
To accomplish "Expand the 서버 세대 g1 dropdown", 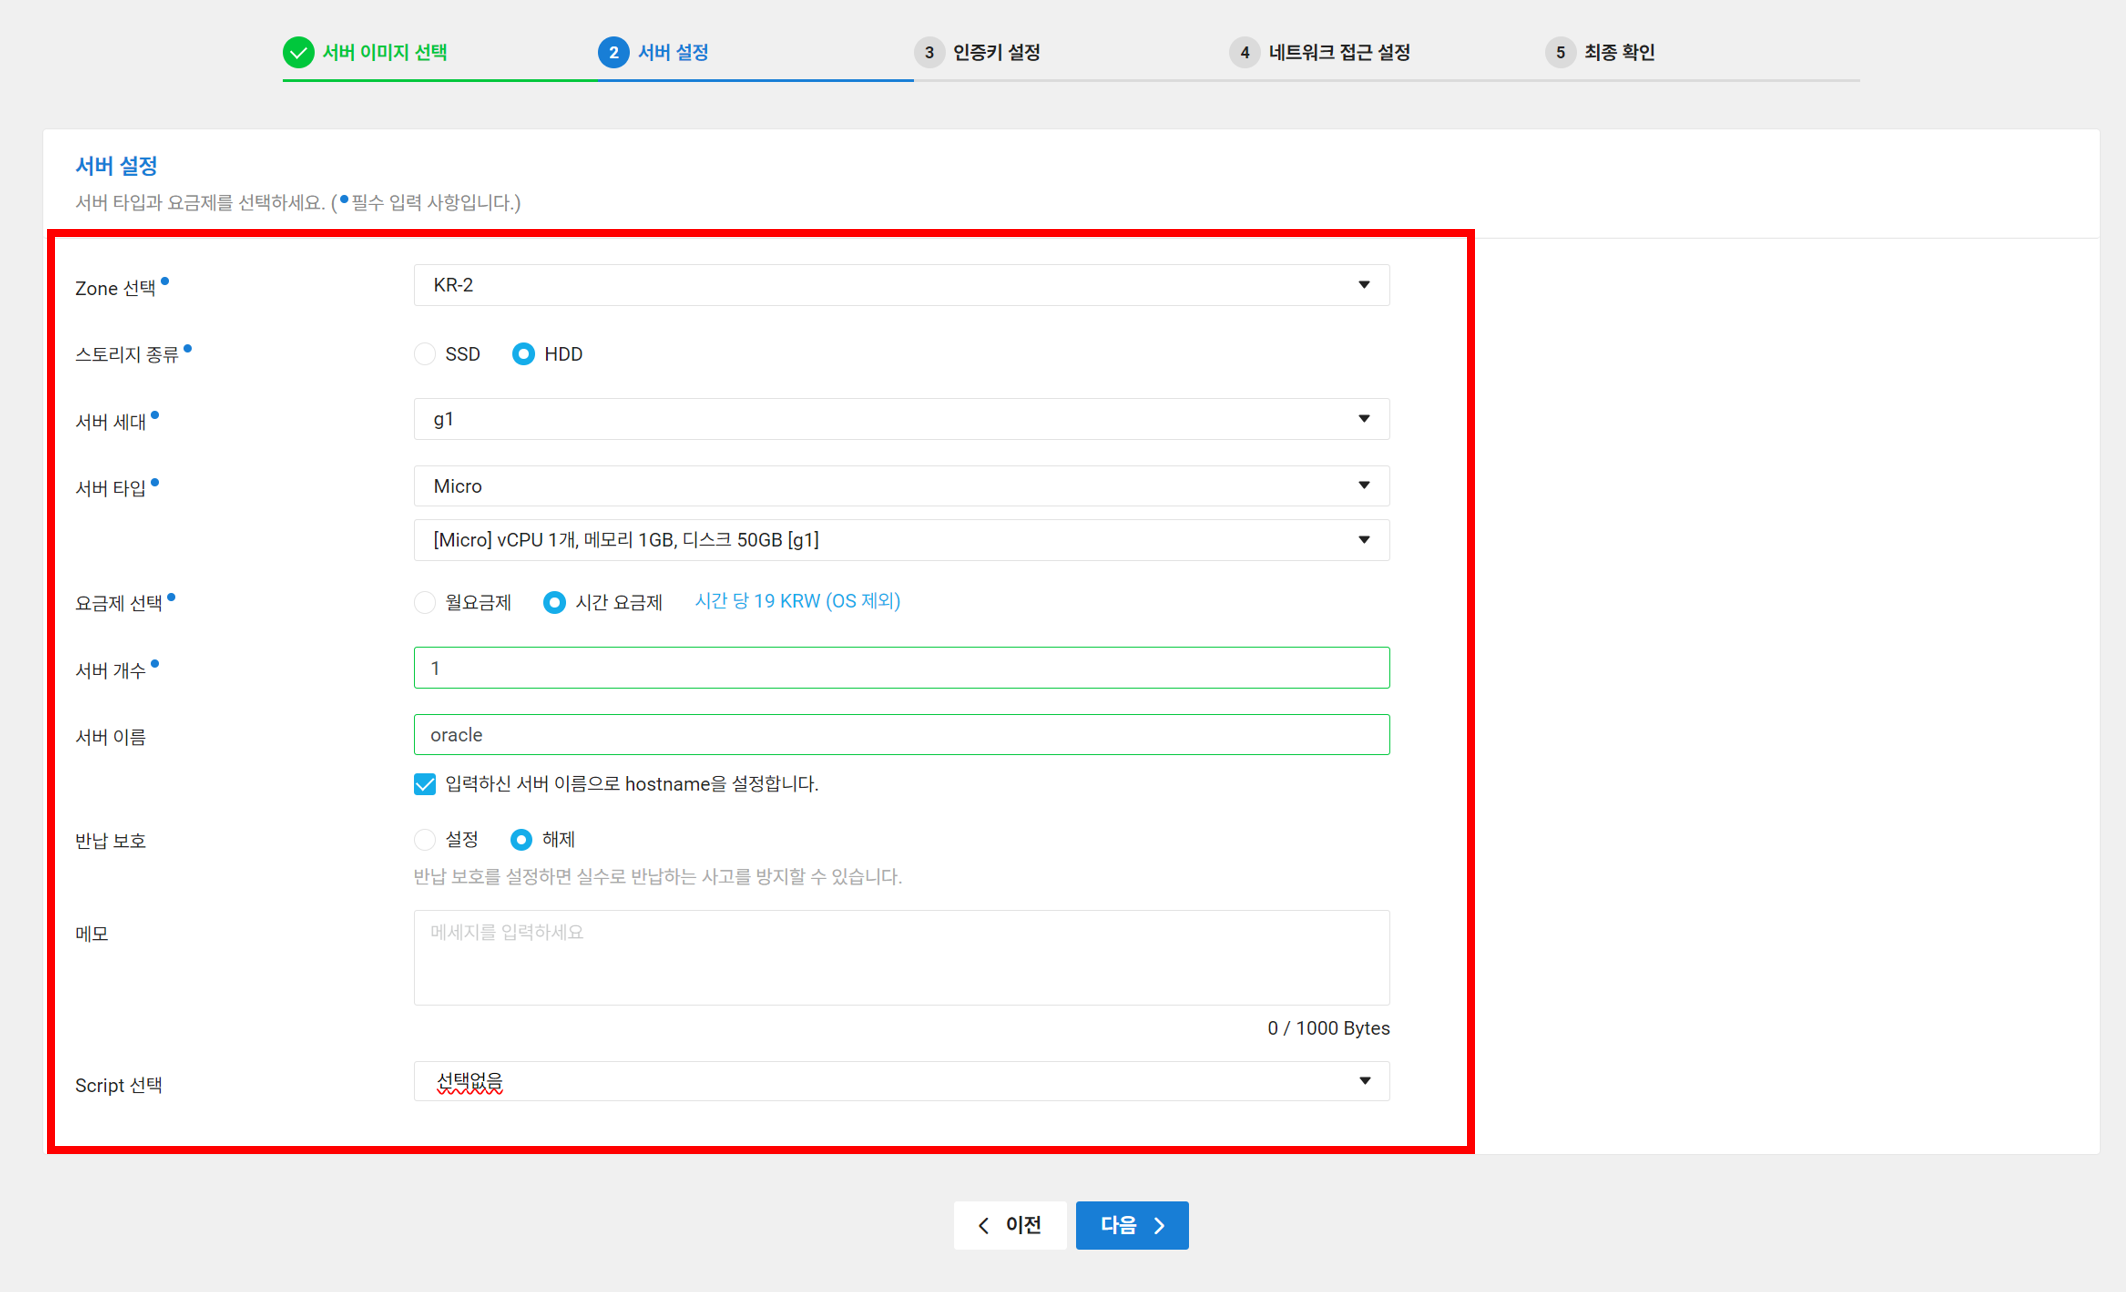I will point(900,419).
